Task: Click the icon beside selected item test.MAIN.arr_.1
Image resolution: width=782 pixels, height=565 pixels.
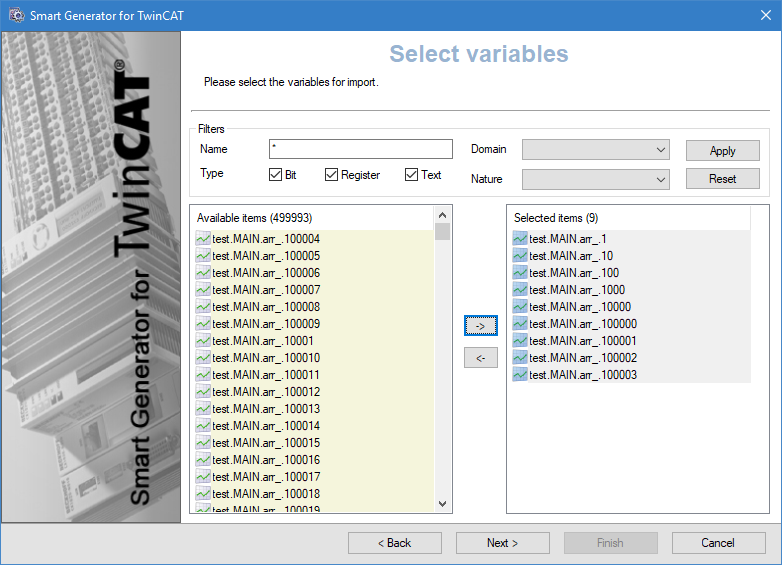Action: (x=519, y=239)
